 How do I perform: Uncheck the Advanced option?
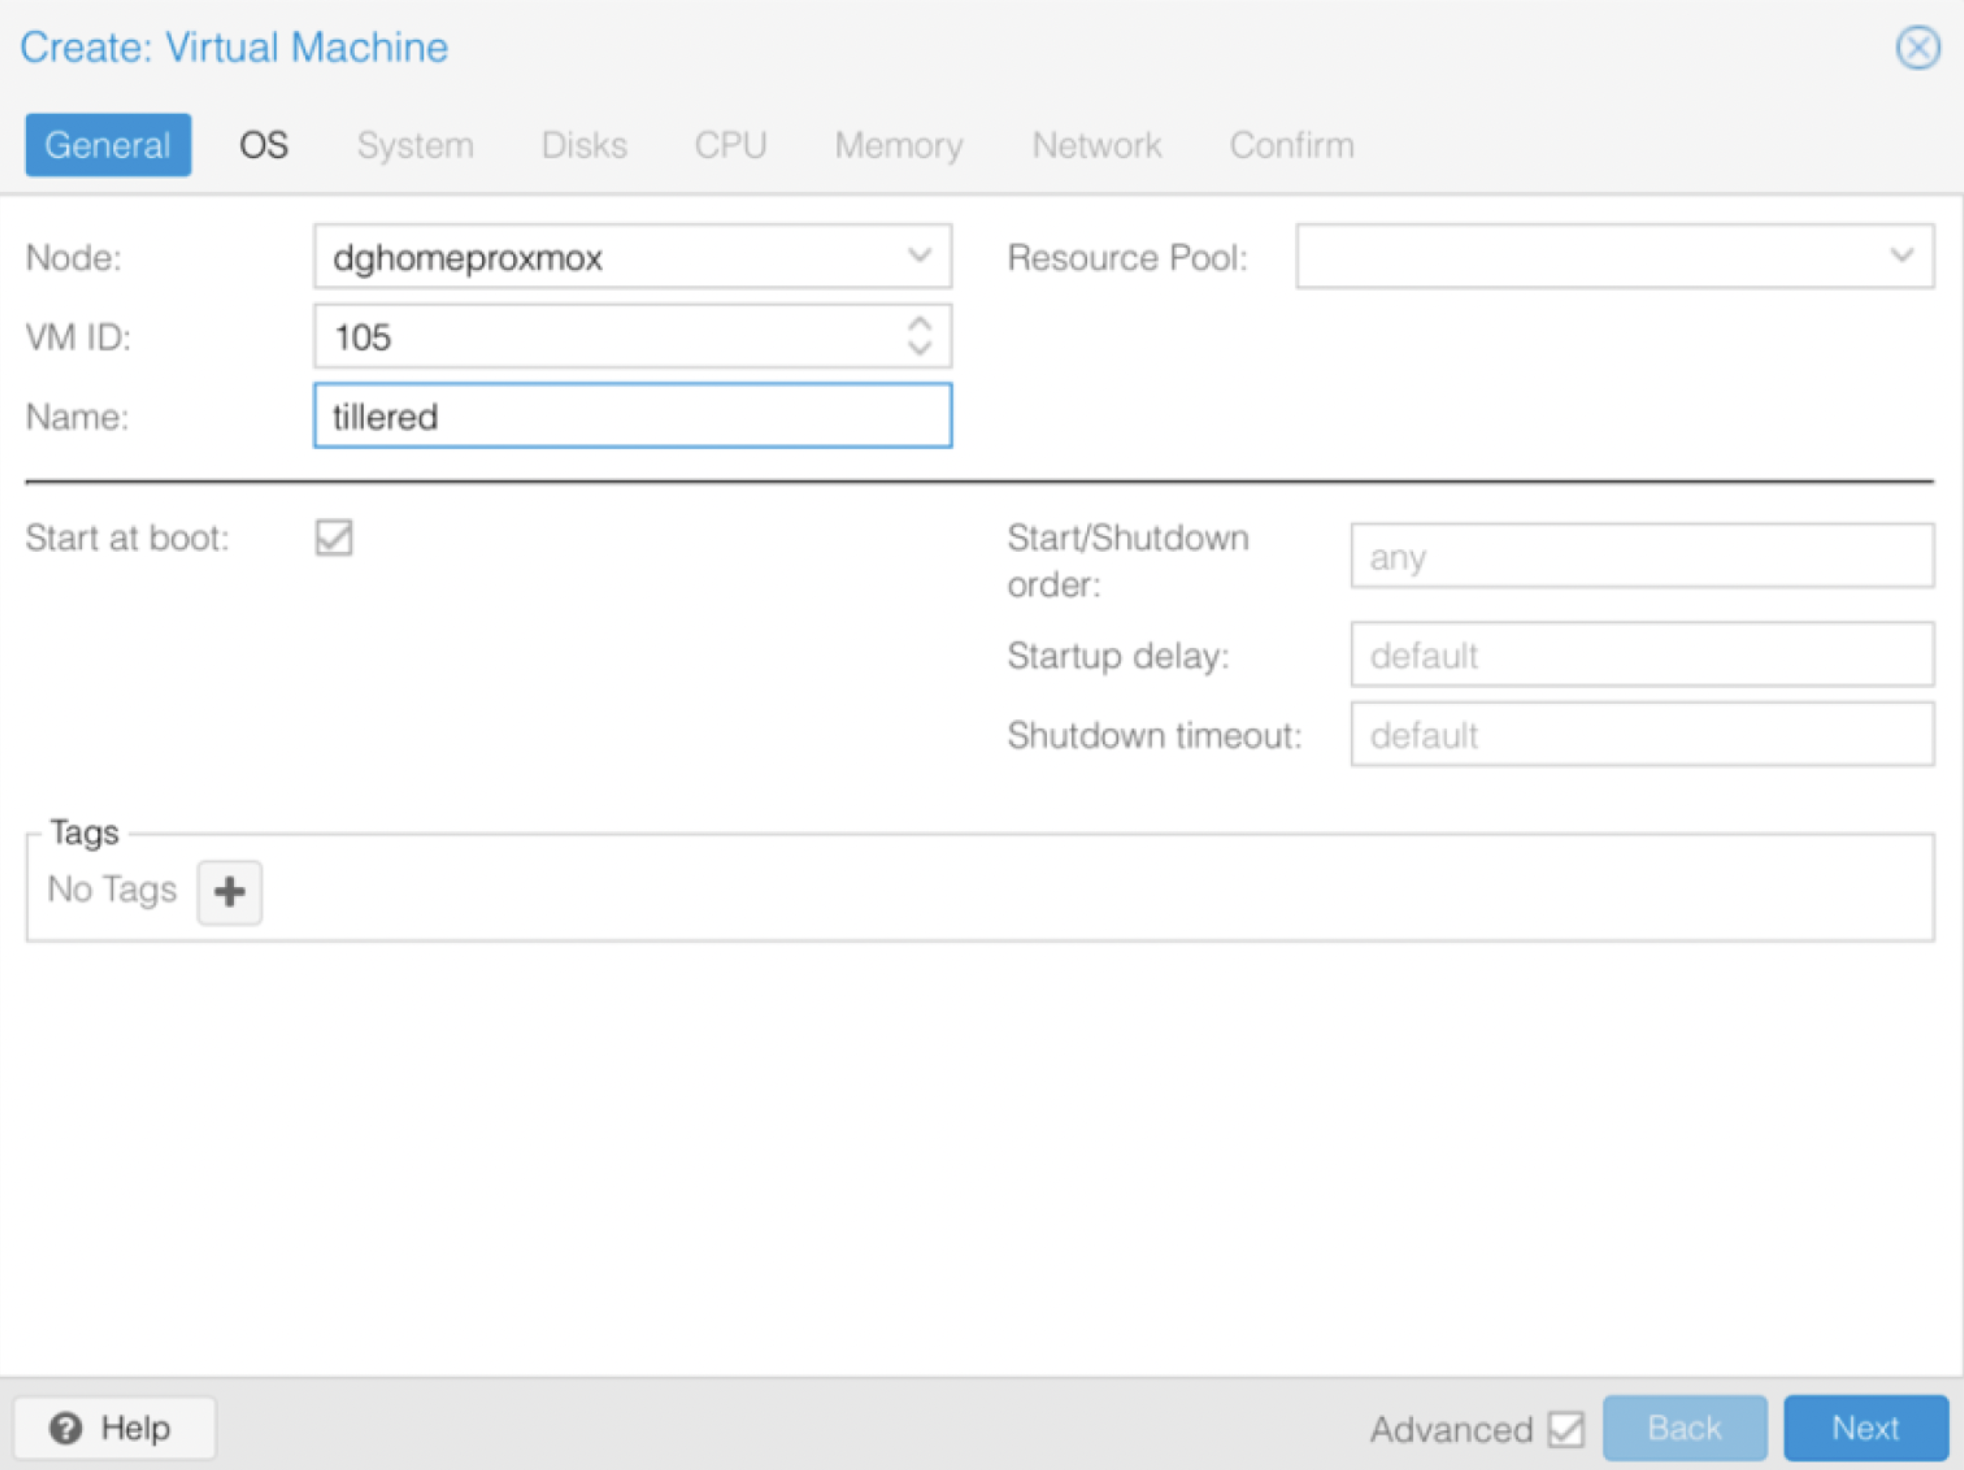[1566, 1428]
